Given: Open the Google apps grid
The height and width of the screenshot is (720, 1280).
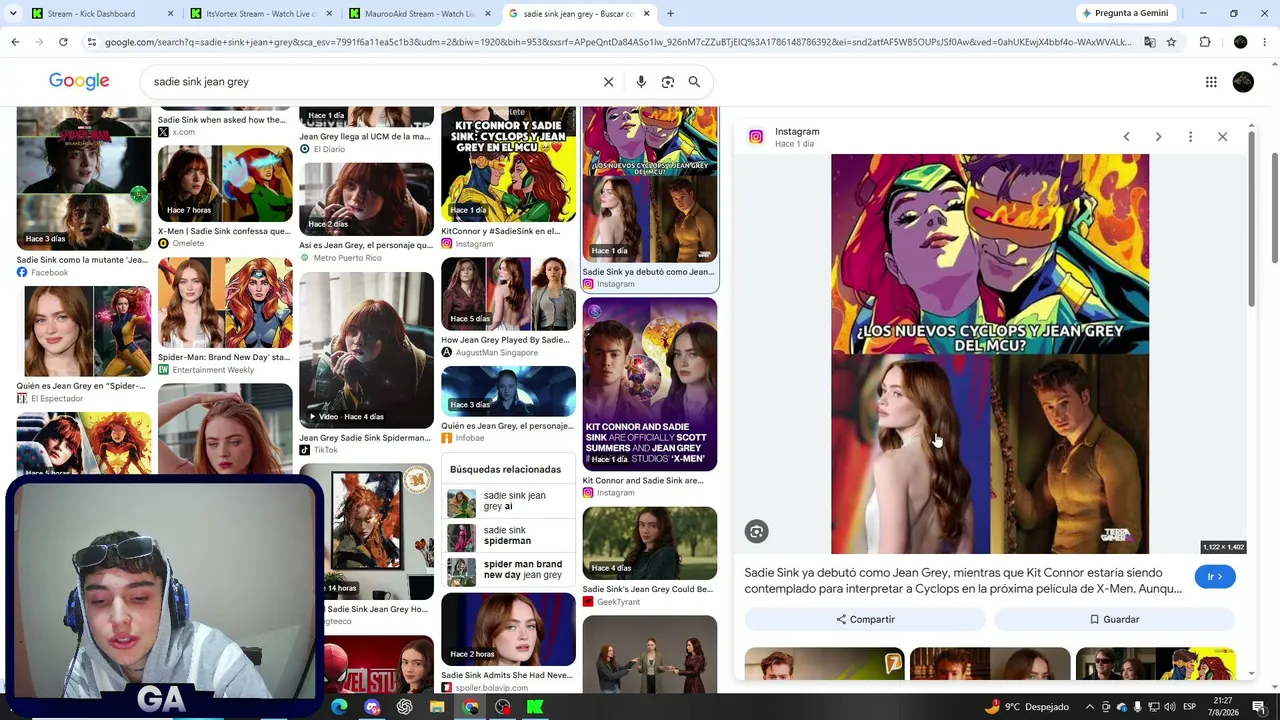Looking at the screenshot, I should [x=1211, y=82].
